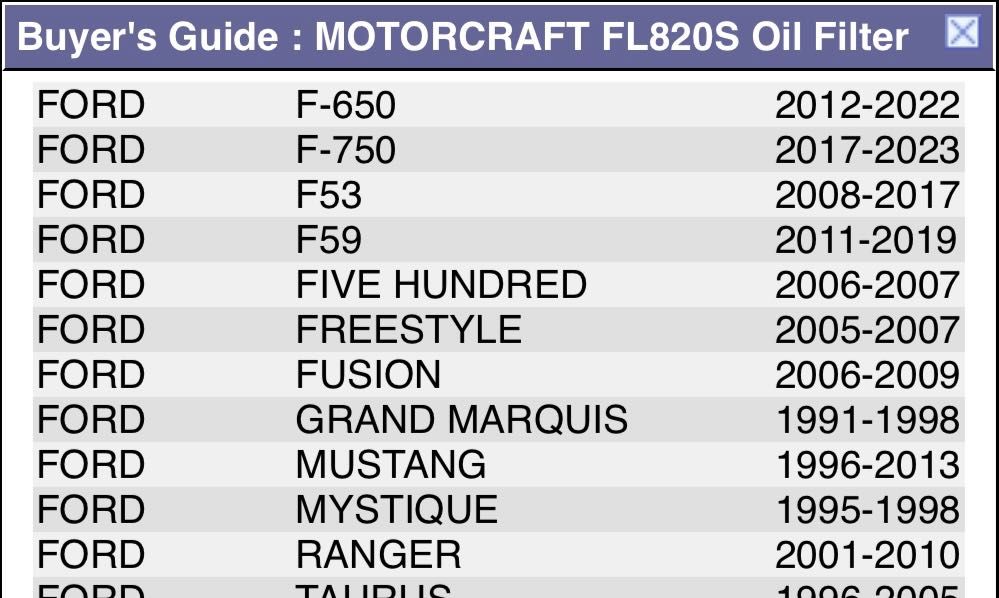Select the FUSION model entry
Viewport: 999px width, 598px height.
click(368, 375)
